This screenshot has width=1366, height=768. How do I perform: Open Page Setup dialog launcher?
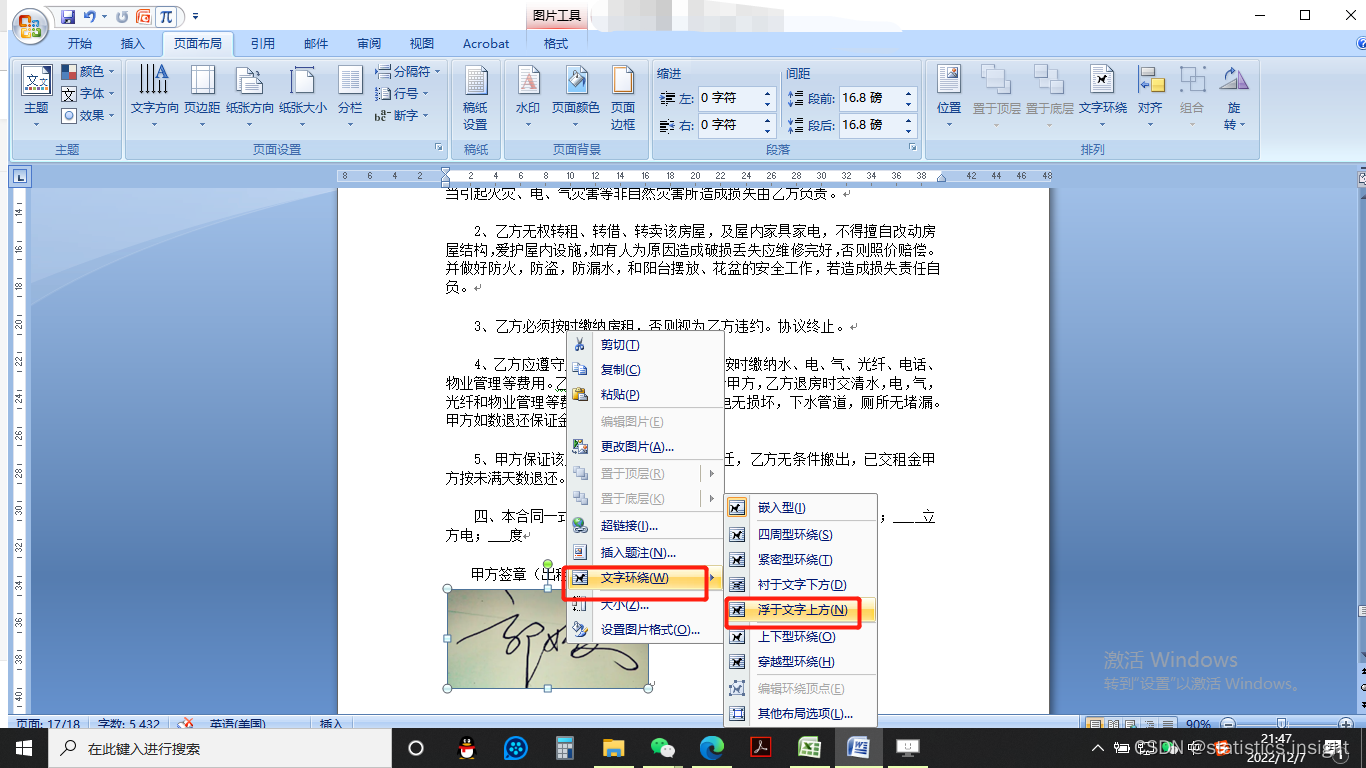point(438,148)
